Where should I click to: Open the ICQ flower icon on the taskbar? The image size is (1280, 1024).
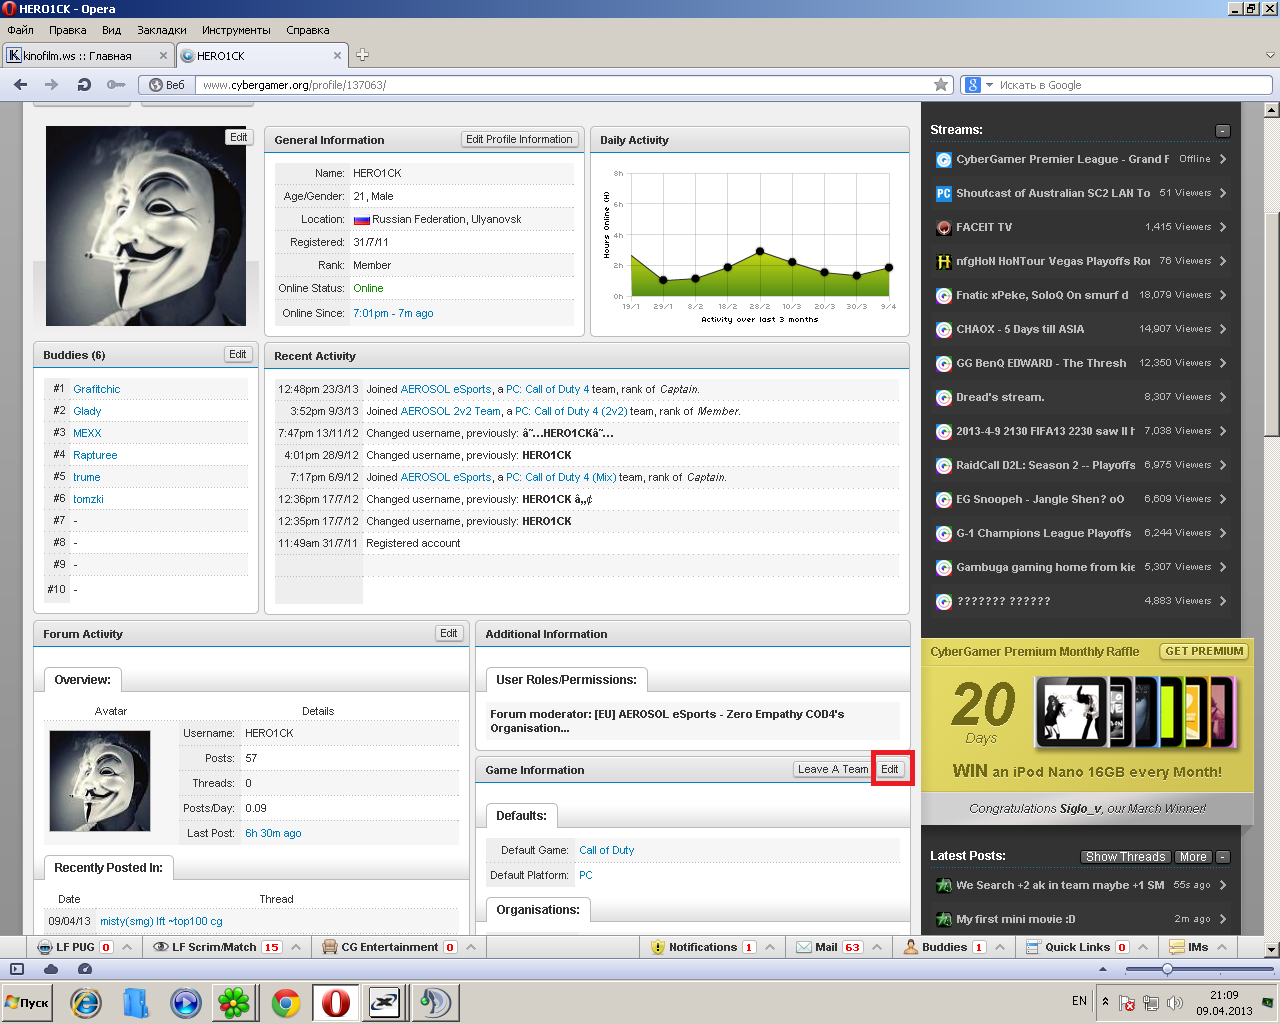[x=234, y=1003]
